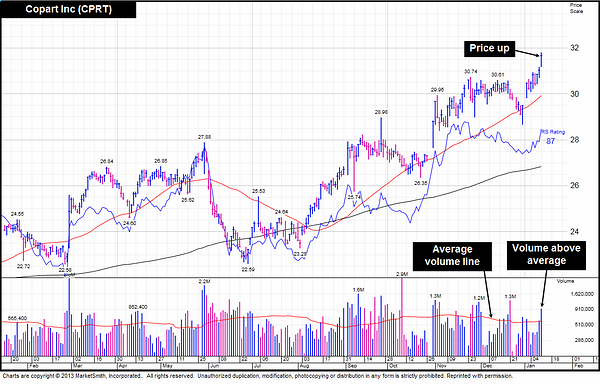The width and height of the screenshot is (600, 384).
Task: Click the Oct month label on the time axis
Action: (394, 366)
